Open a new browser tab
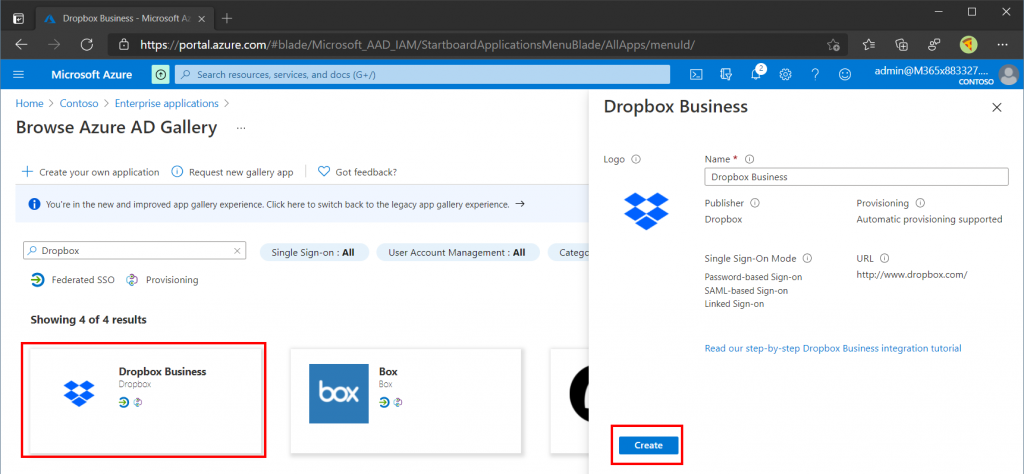 [x=227, y=18]
